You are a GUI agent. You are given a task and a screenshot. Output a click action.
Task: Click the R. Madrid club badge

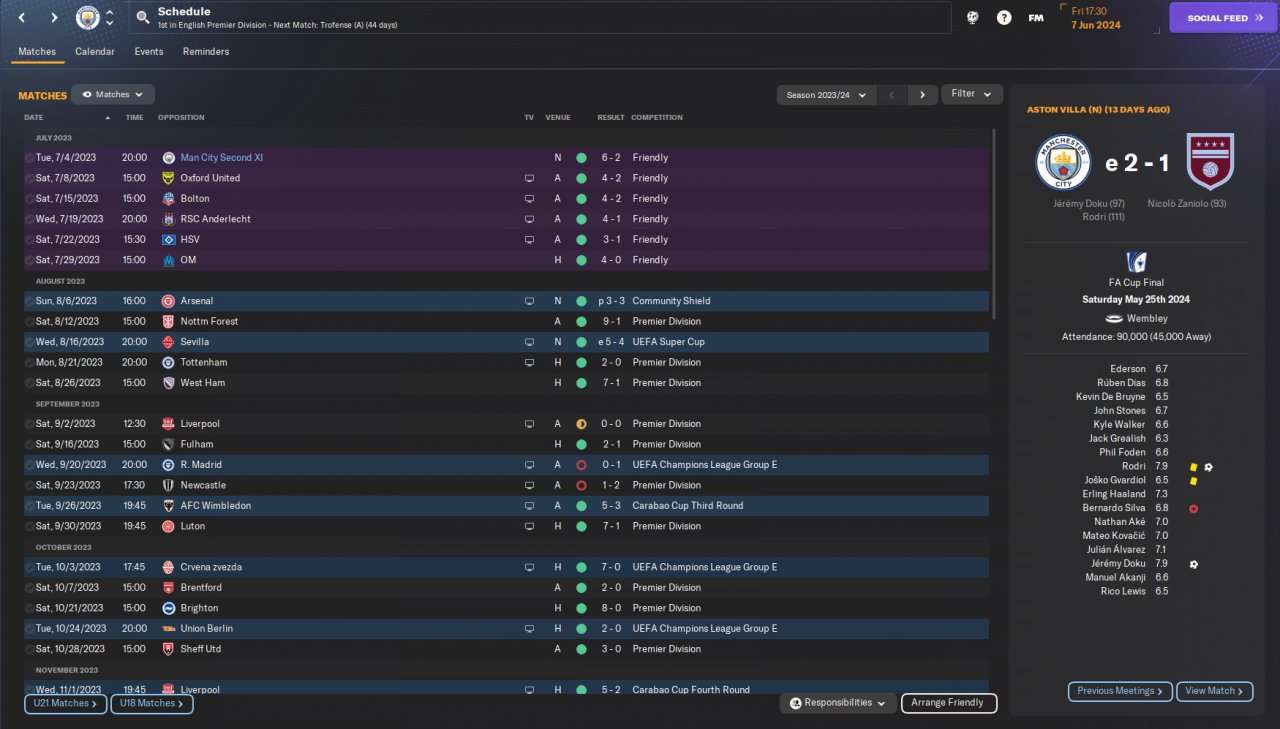point(168,465)
